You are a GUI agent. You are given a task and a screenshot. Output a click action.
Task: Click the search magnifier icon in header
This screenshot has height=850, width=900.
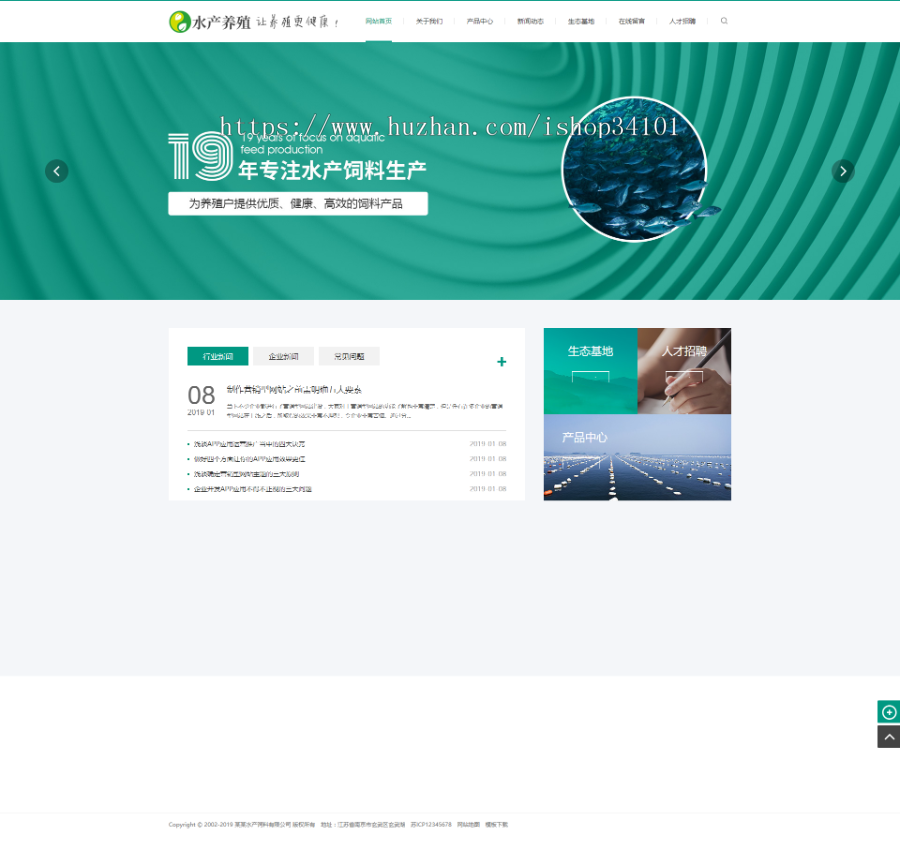pyautogui.click(x=724, y=21)
